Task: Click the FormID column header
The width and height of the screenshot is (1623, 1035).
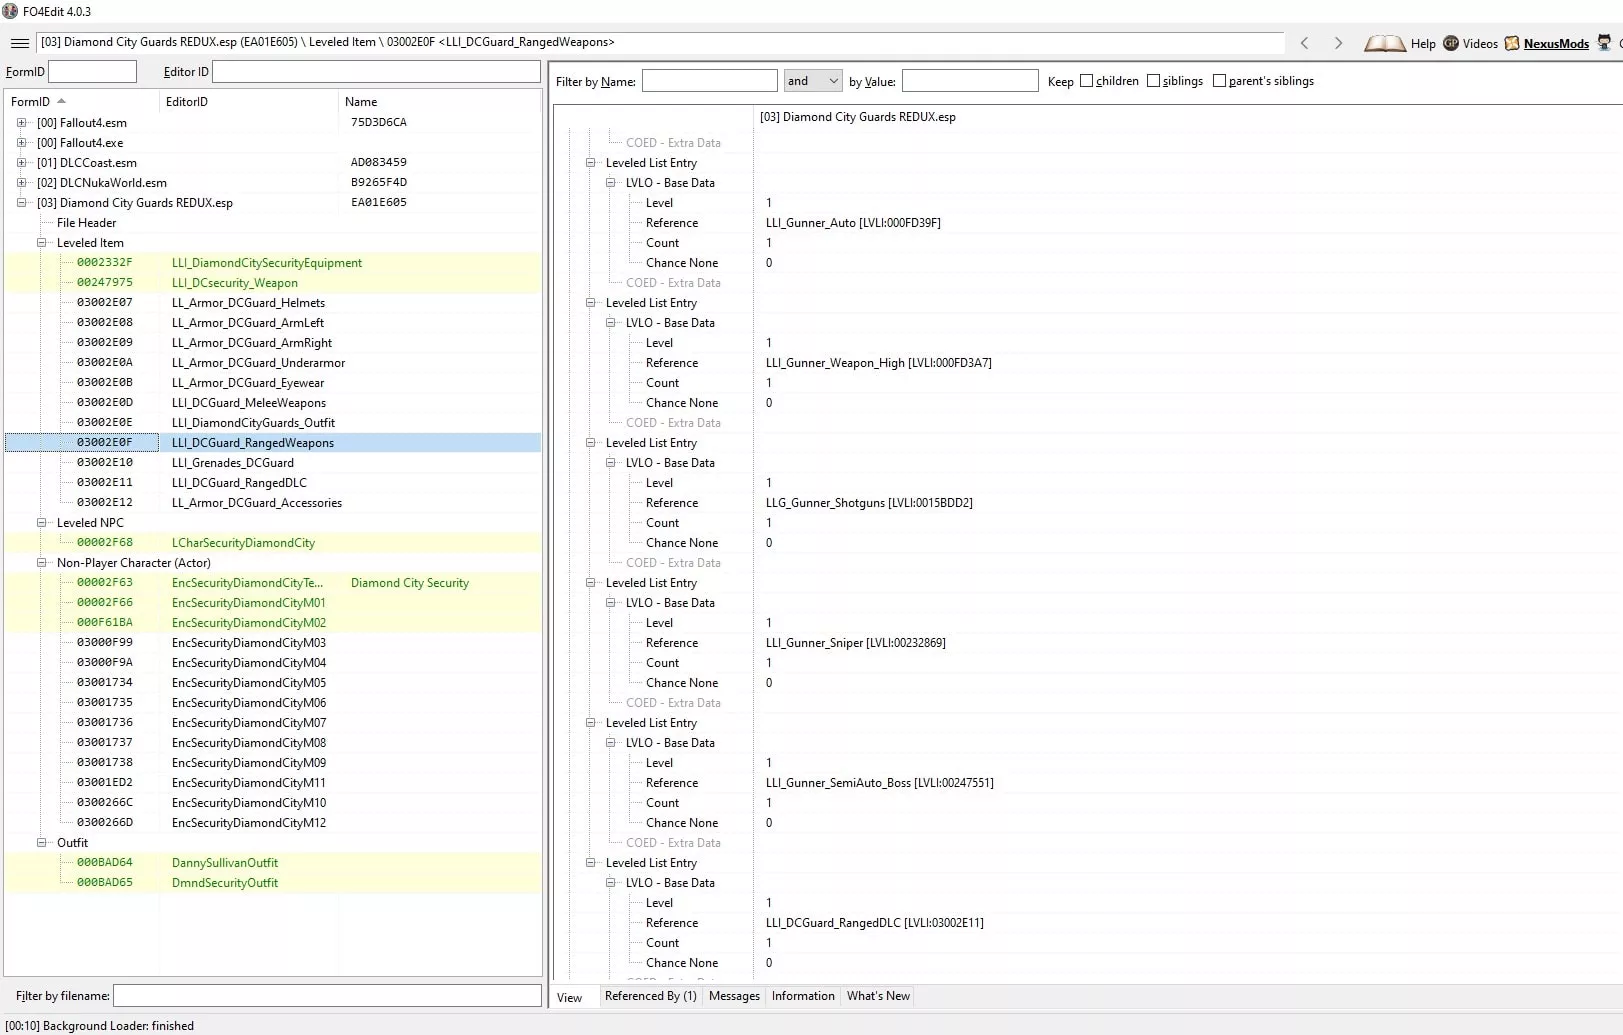Action: pyautogui.click(x=82, y=101)
